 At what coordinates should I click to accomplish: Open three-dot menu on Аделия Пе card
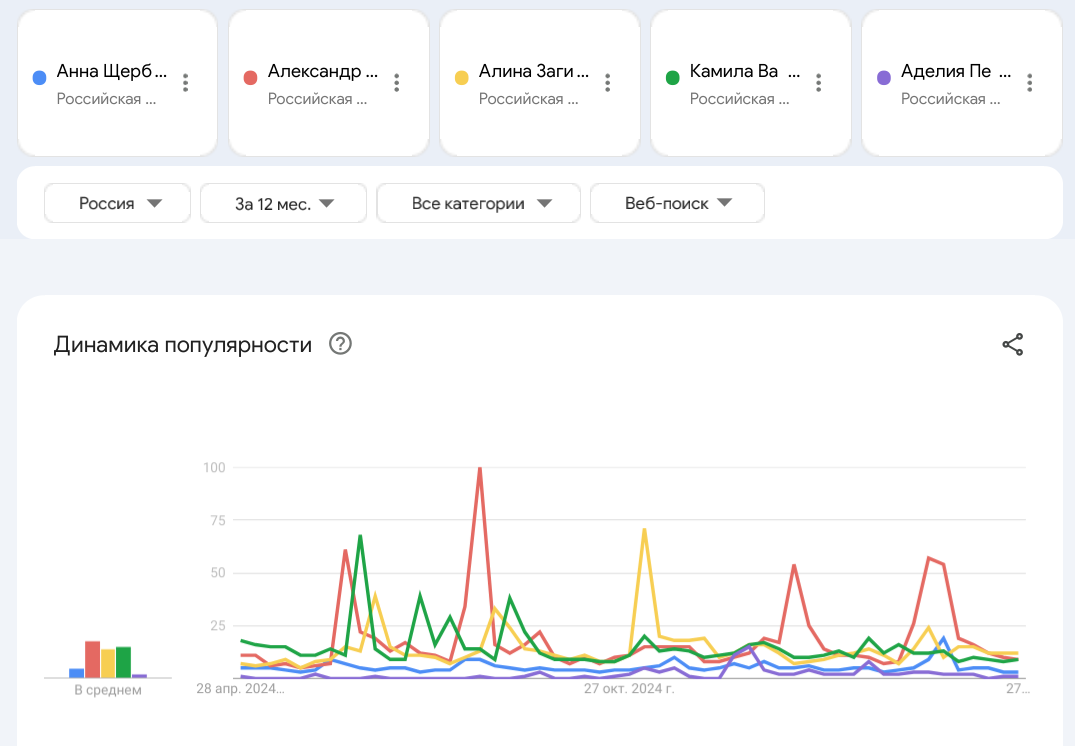click(x=1030, y=83)
